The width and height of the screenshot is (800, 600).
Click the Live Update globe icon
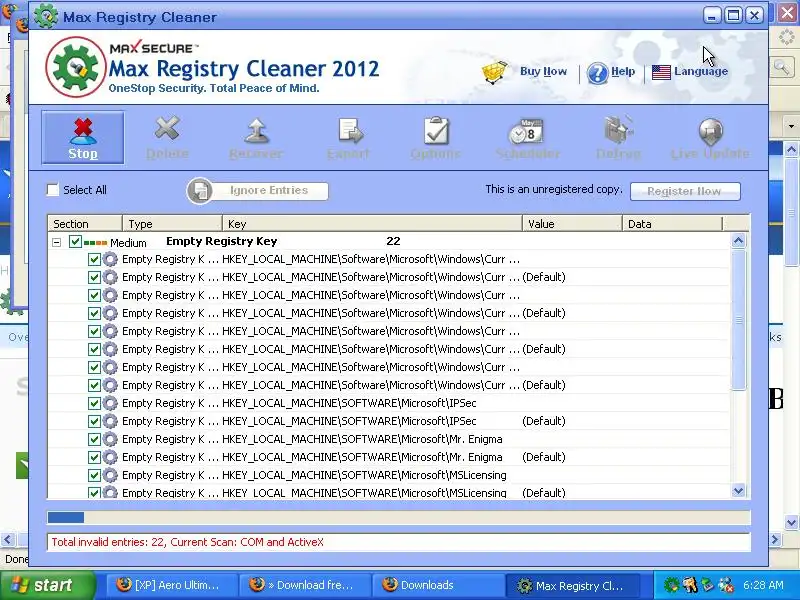pos(711,132)
